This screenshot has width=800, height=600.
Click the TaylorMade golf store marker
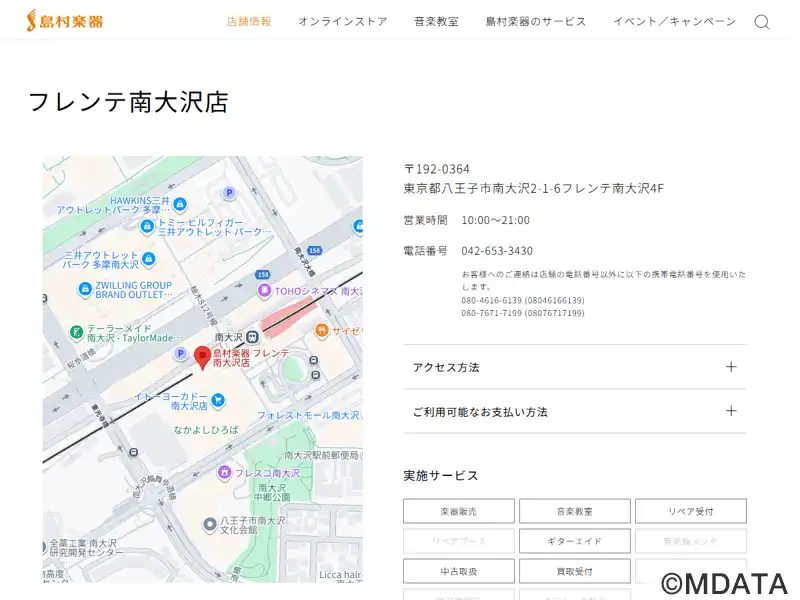(75, 332)
